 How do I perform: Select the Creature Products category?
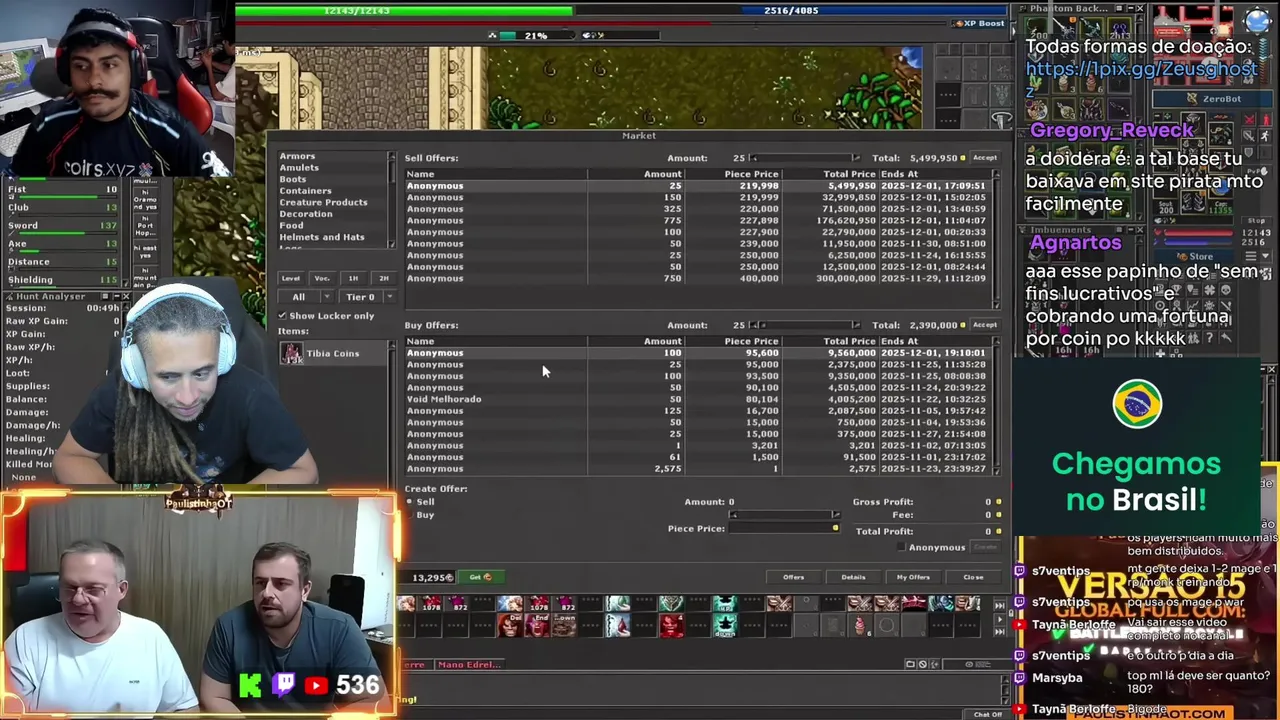pyautogui.click(x=323, y=202)
